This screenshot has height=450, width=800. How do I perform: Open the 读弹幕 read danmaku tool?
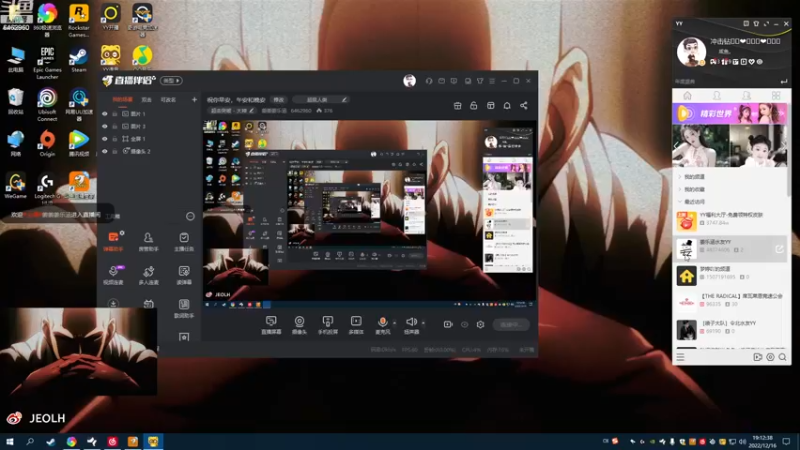(x=184, y=275)
